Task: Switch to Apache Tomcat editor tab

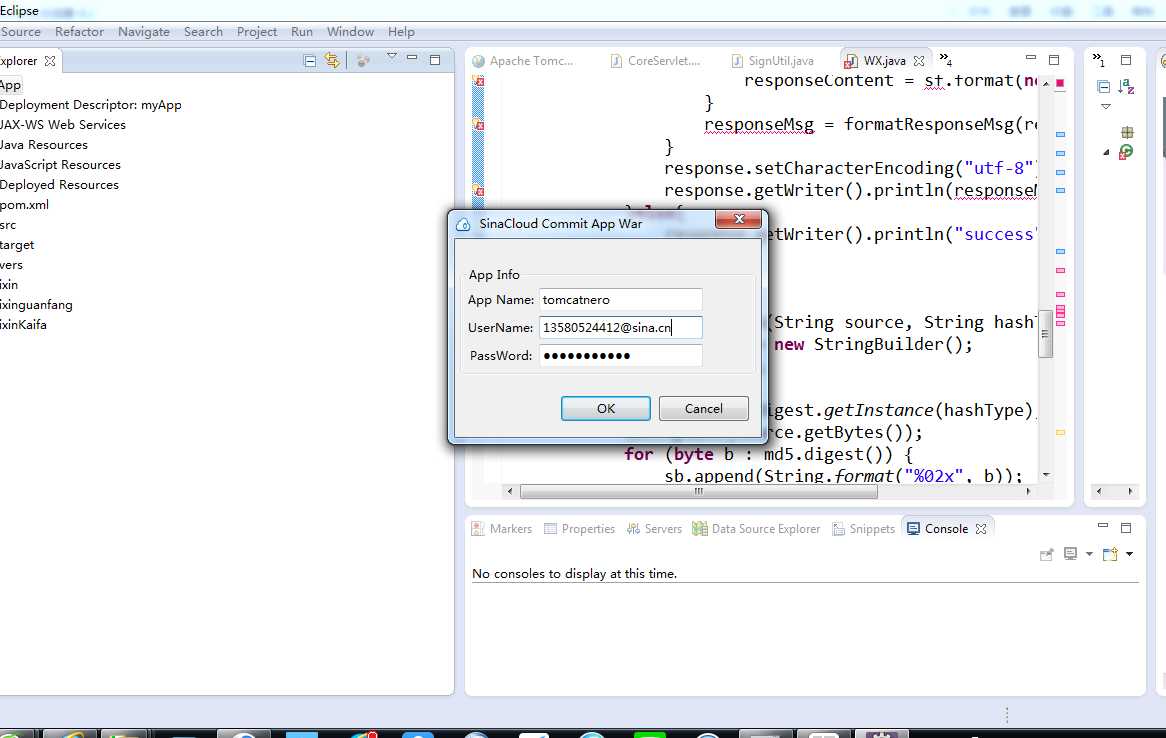Action: pyautogui.click(x=524, y=61)
